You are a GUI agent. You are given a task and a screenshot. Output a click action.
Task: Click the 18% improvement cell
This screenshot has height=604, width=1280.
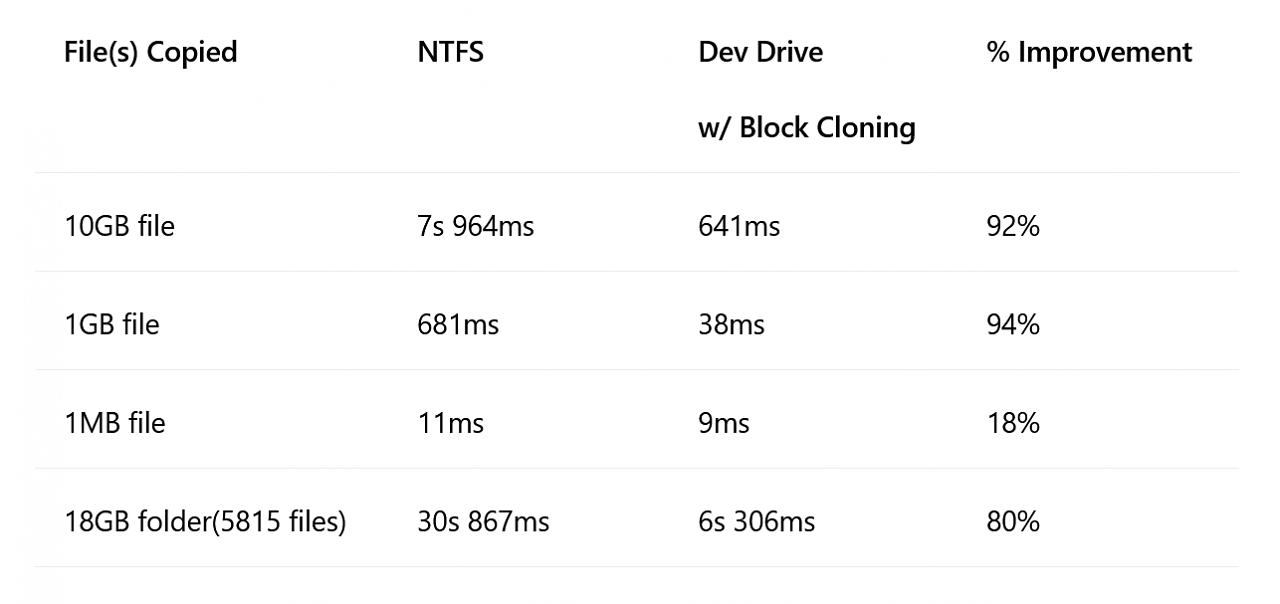click(1013, 423)
